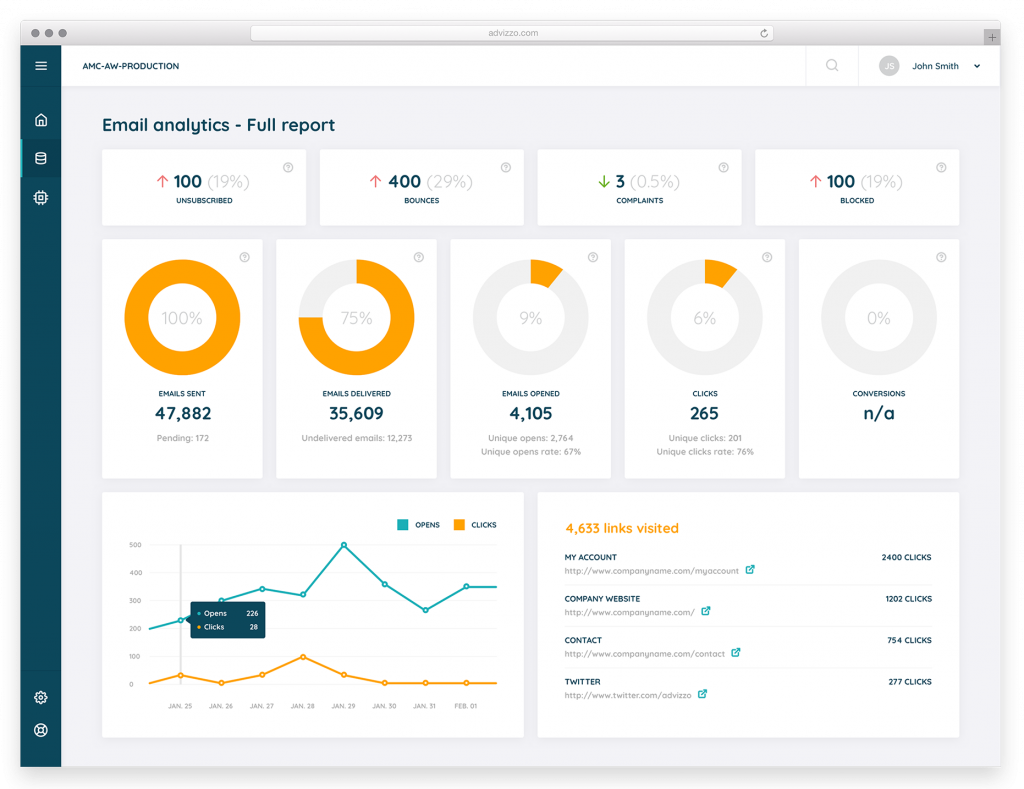1024x789 pixels.
Task: Select the chip-shaped integrations icon in the sidebar
Action: [x=40, y=197]
